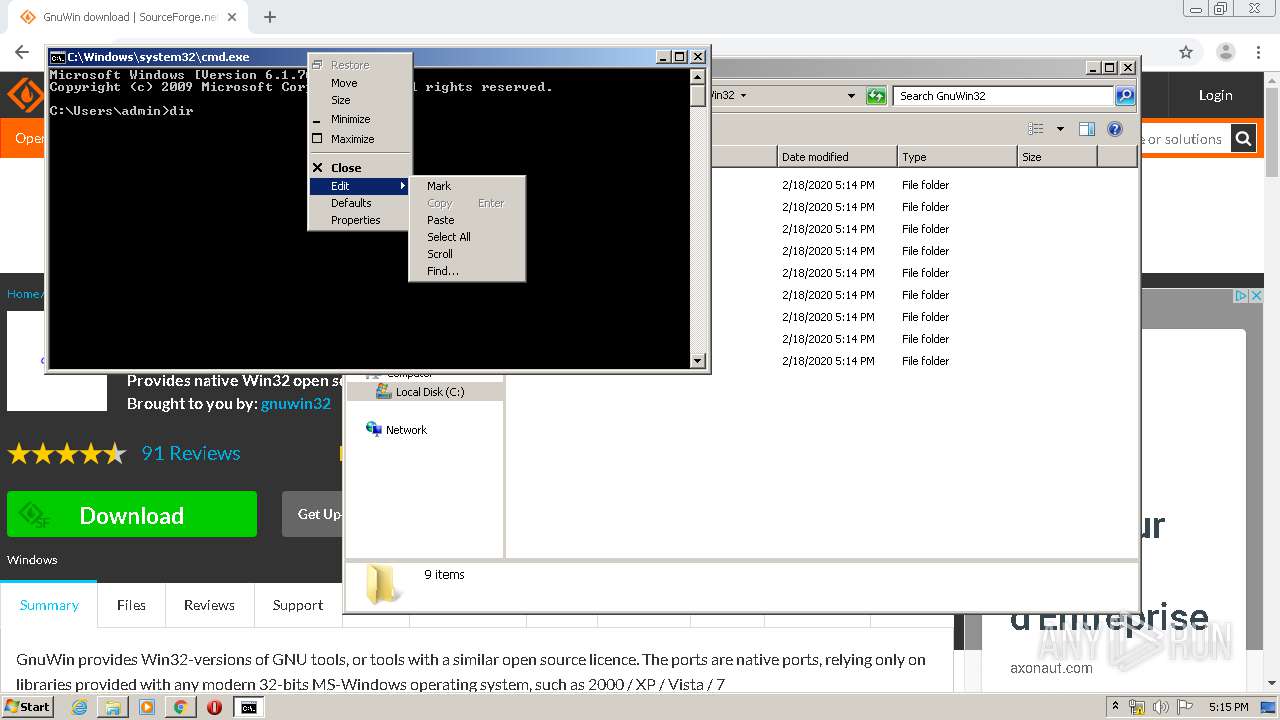Open Defaults from the cmd system menu
The image size is (1280, 720).
tap(351, 203)
